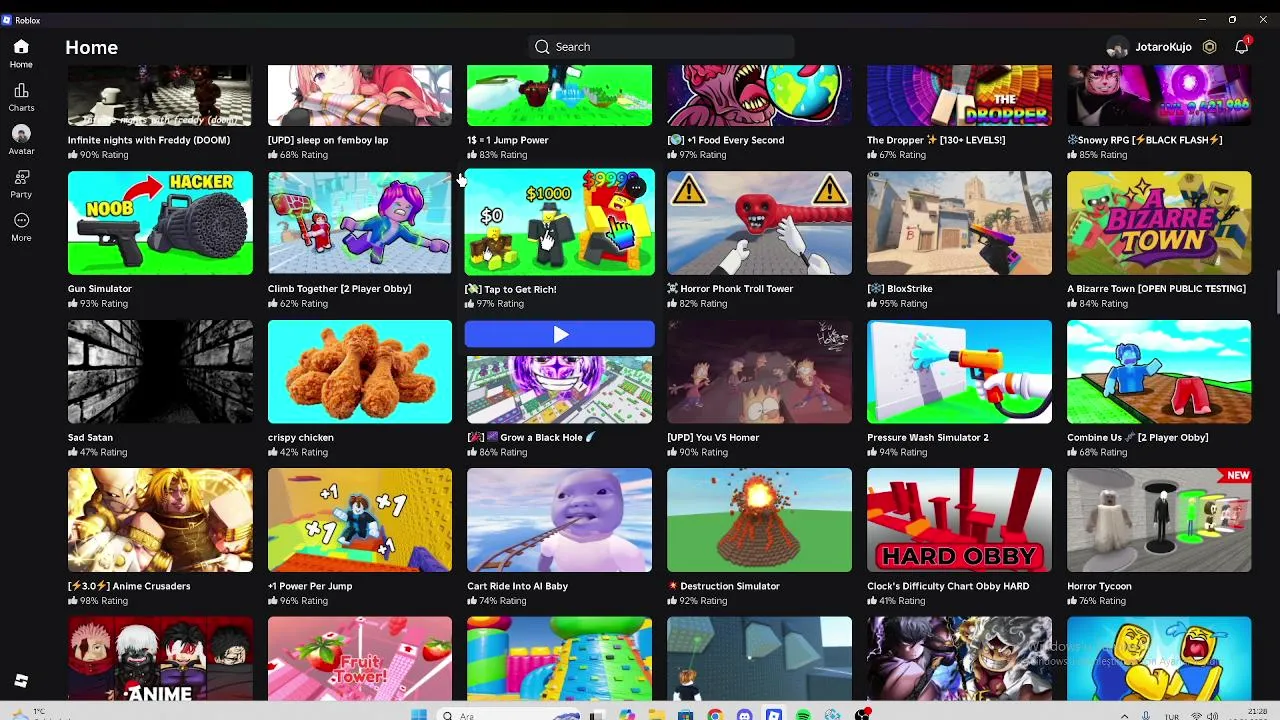Open the Fruit Tower! game thumbnail
This screenshot has width=1280, height=720.
pos(360,658)
